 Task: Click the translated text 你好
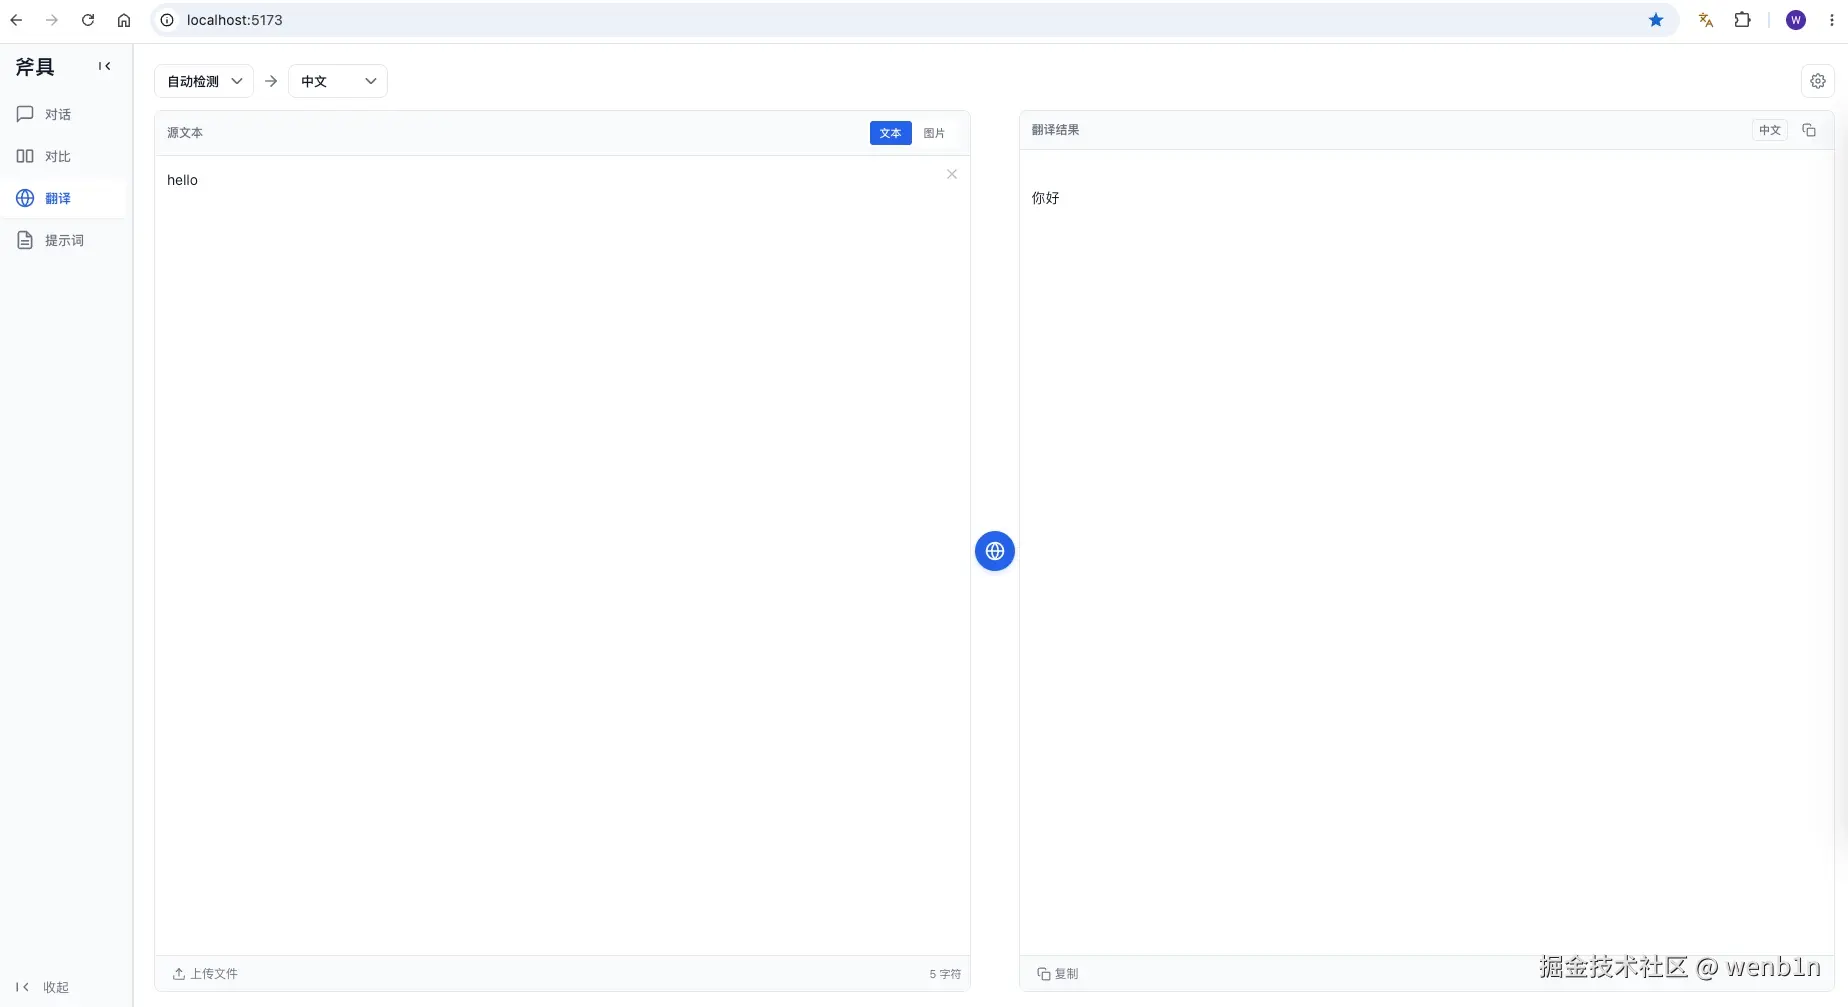click(1045, 198)
